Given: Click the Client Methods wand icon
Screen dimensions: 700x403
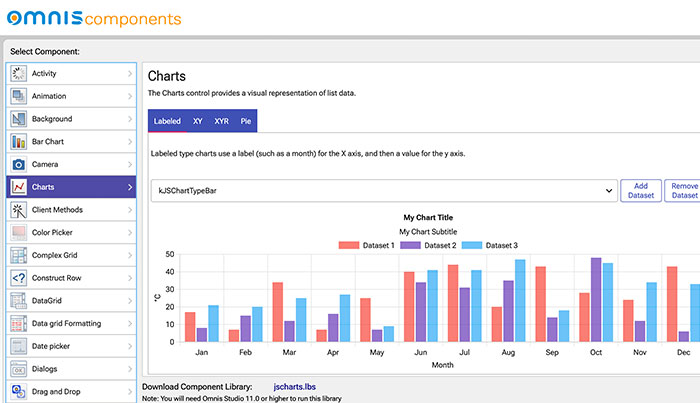Looking at the screenshot, I should (18, 210).
